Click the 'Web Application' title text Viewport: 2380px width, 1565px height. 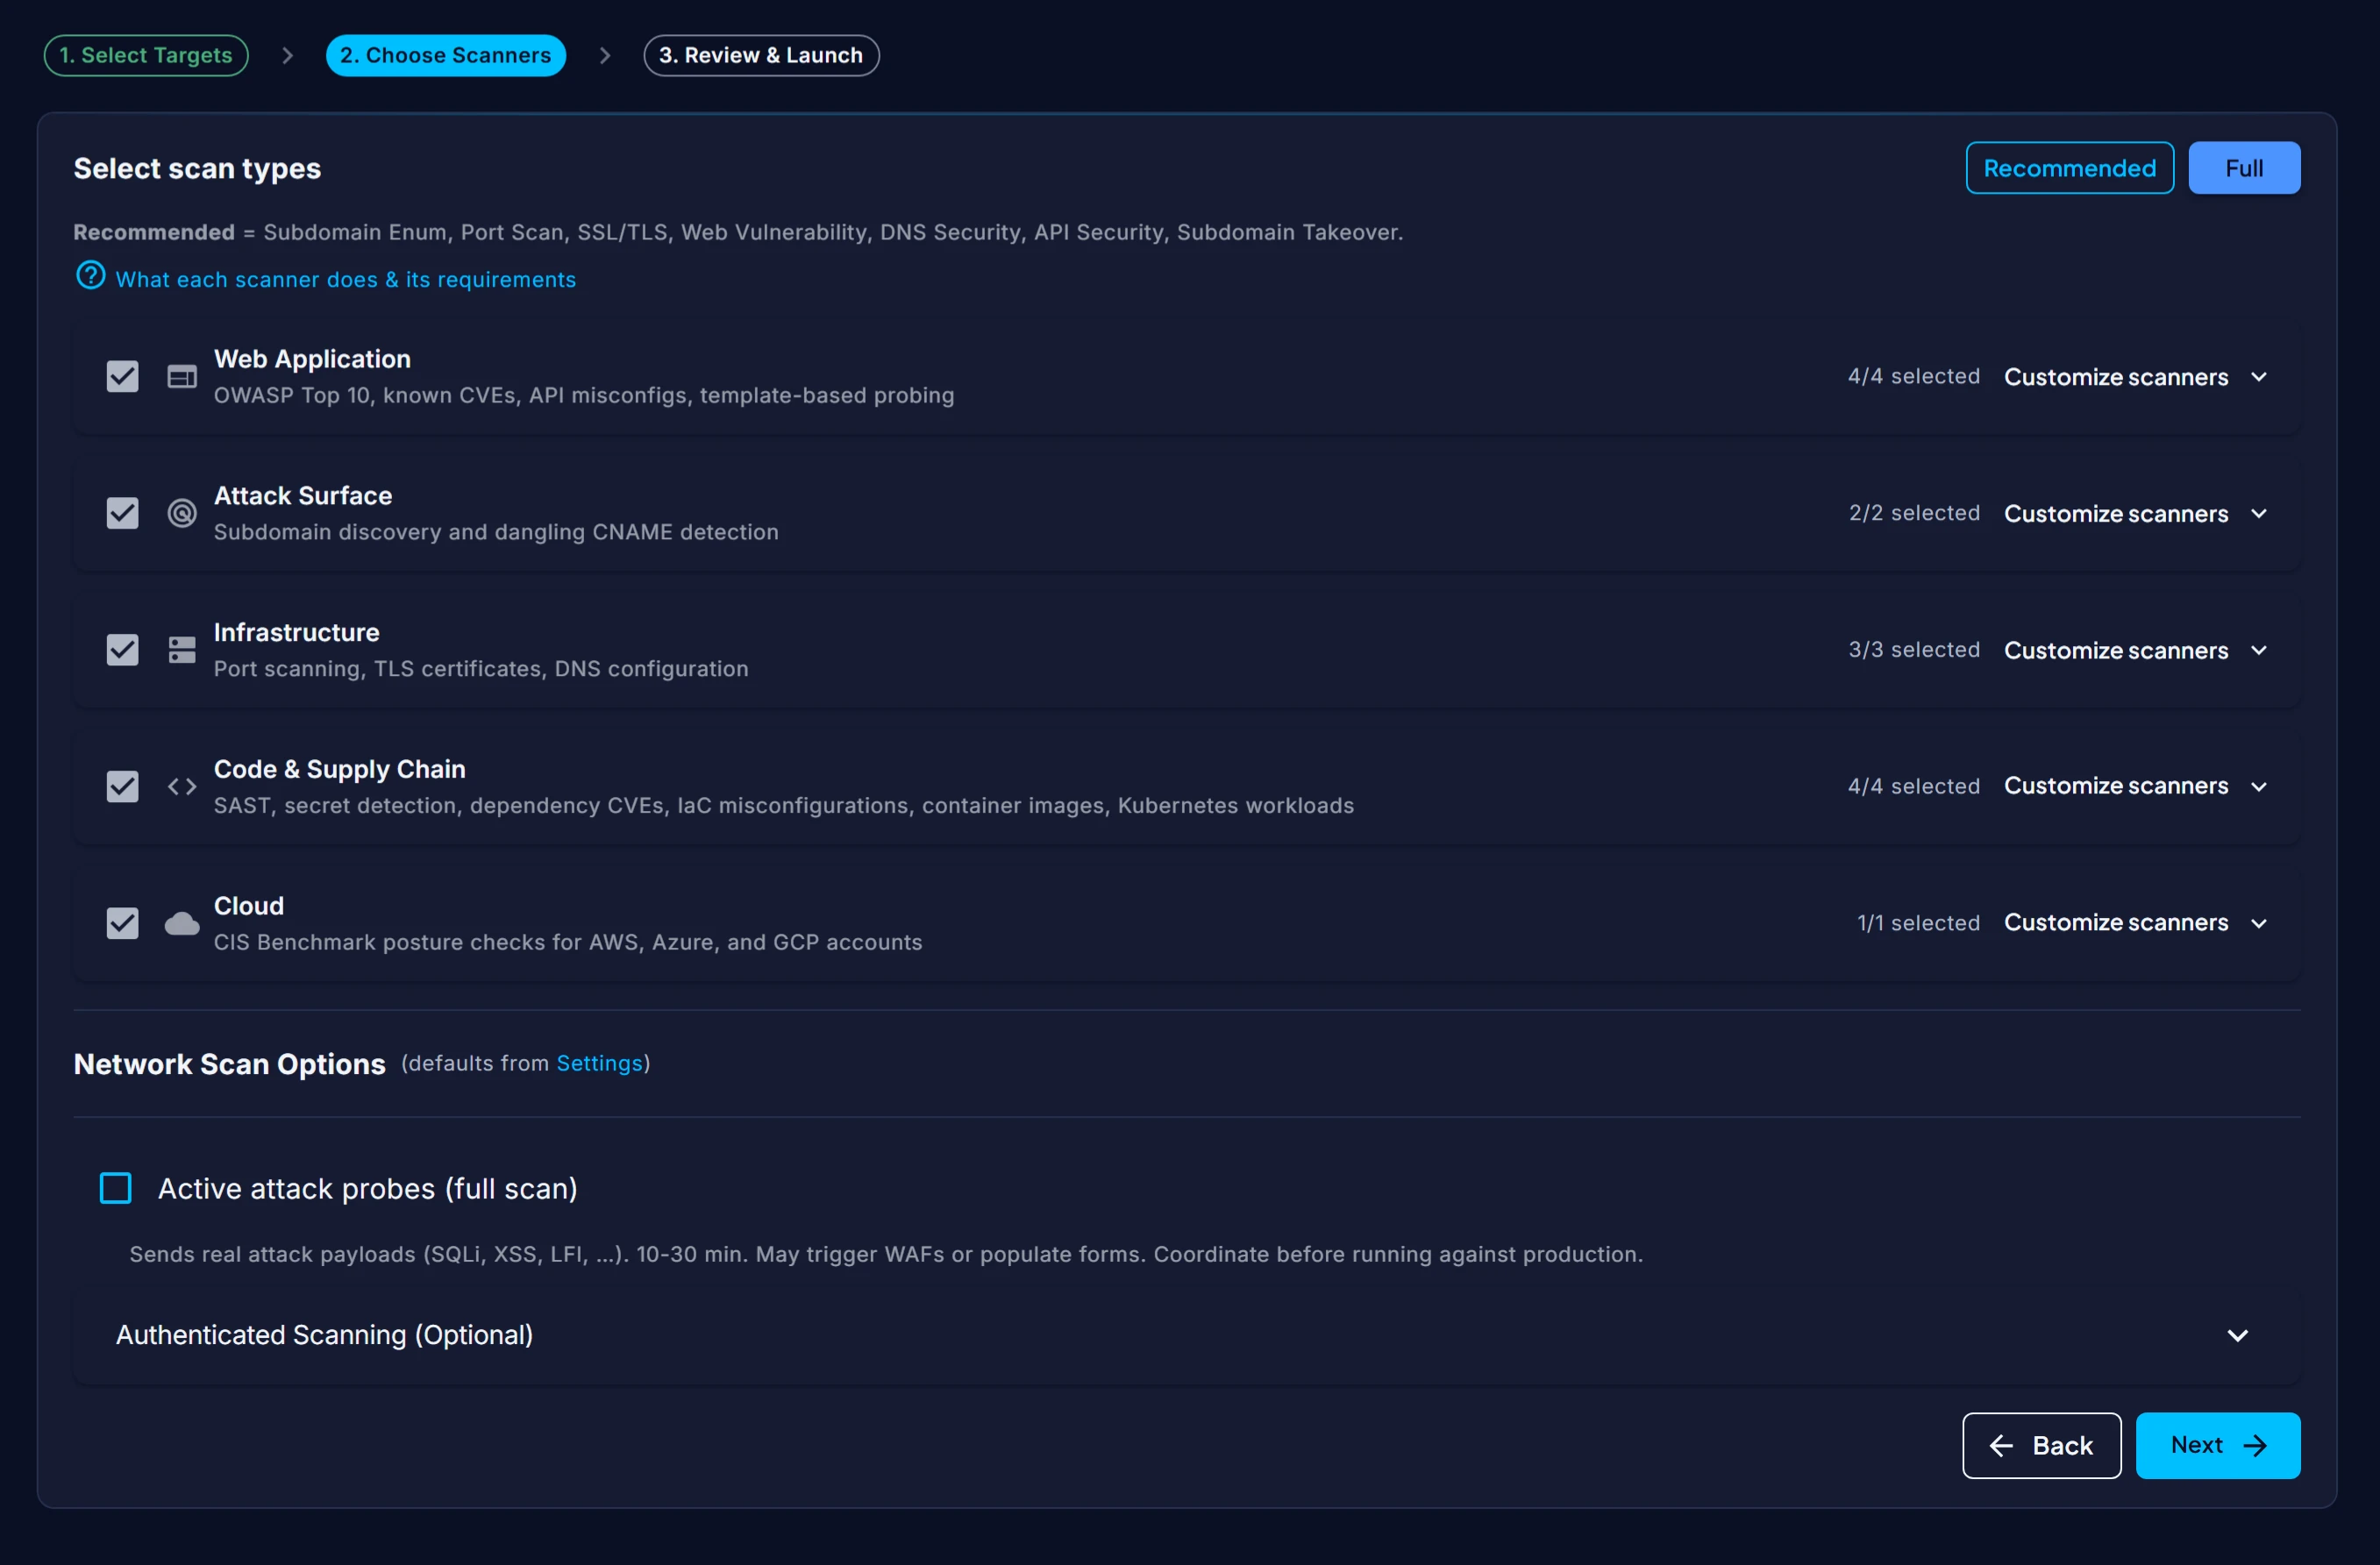pyautogui.click(x=312, y=359)
